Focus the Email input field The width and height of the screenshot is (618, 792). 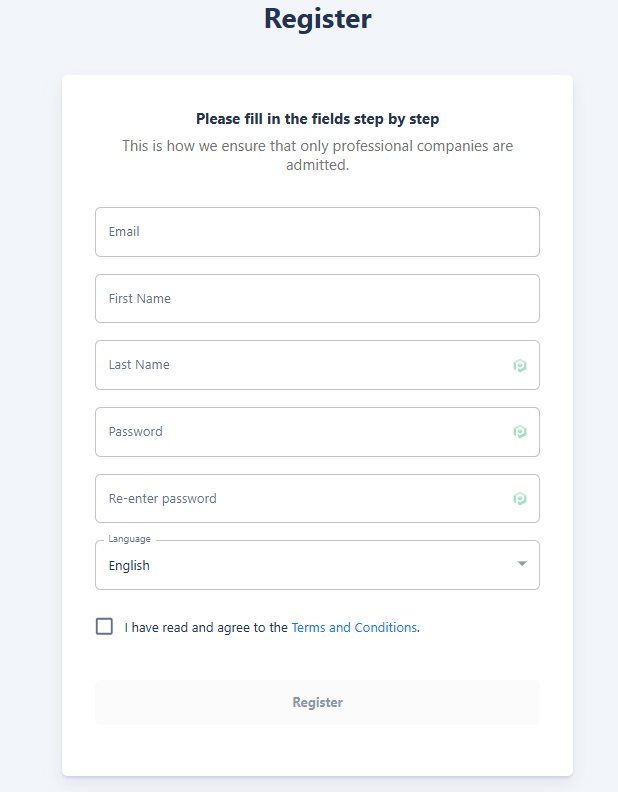(317, 232)
